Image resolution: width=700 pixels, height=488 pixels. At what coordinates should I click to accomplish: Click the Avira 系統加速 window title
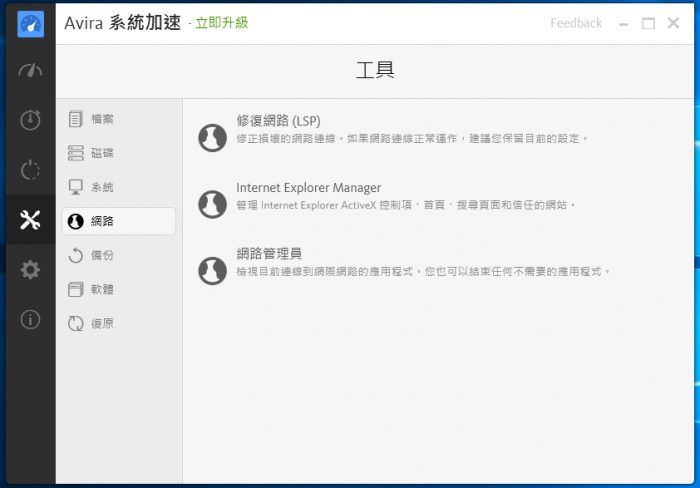point(123,23)
